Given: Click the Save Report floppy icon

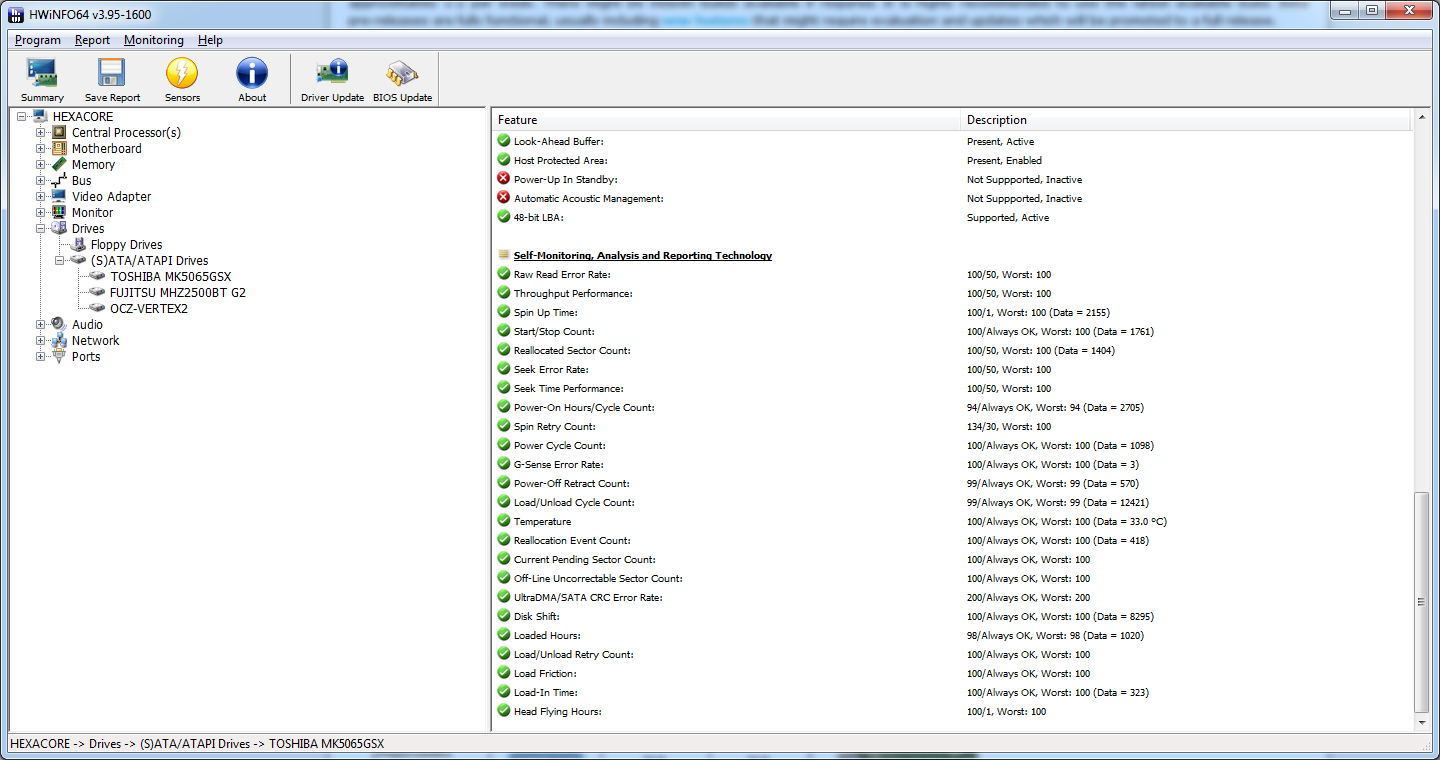Looking at the screenshot, I should point(112,72).
